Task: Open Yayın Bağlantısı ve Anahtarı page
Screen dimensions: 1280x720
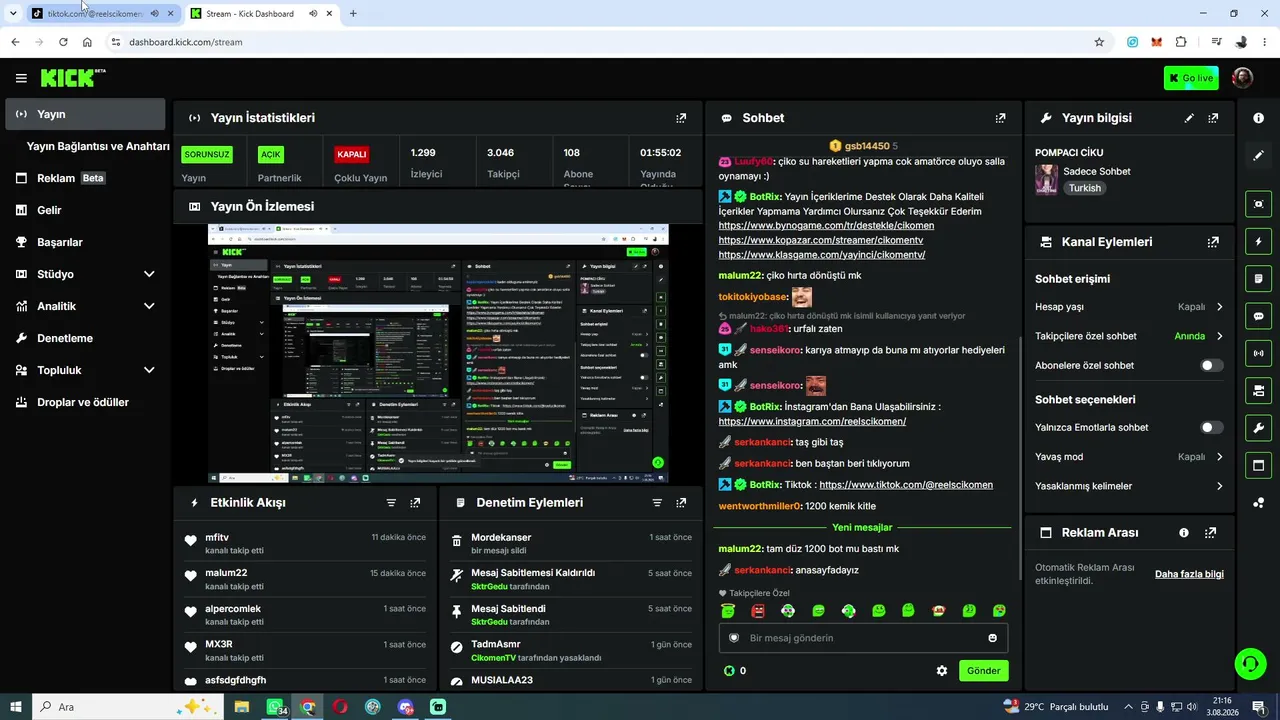Action: (x=98, y=146)
